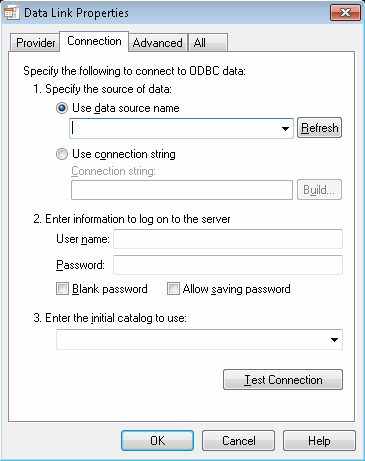Open the Advanced tab
365x461 pixels.
[x=158, y=43]
